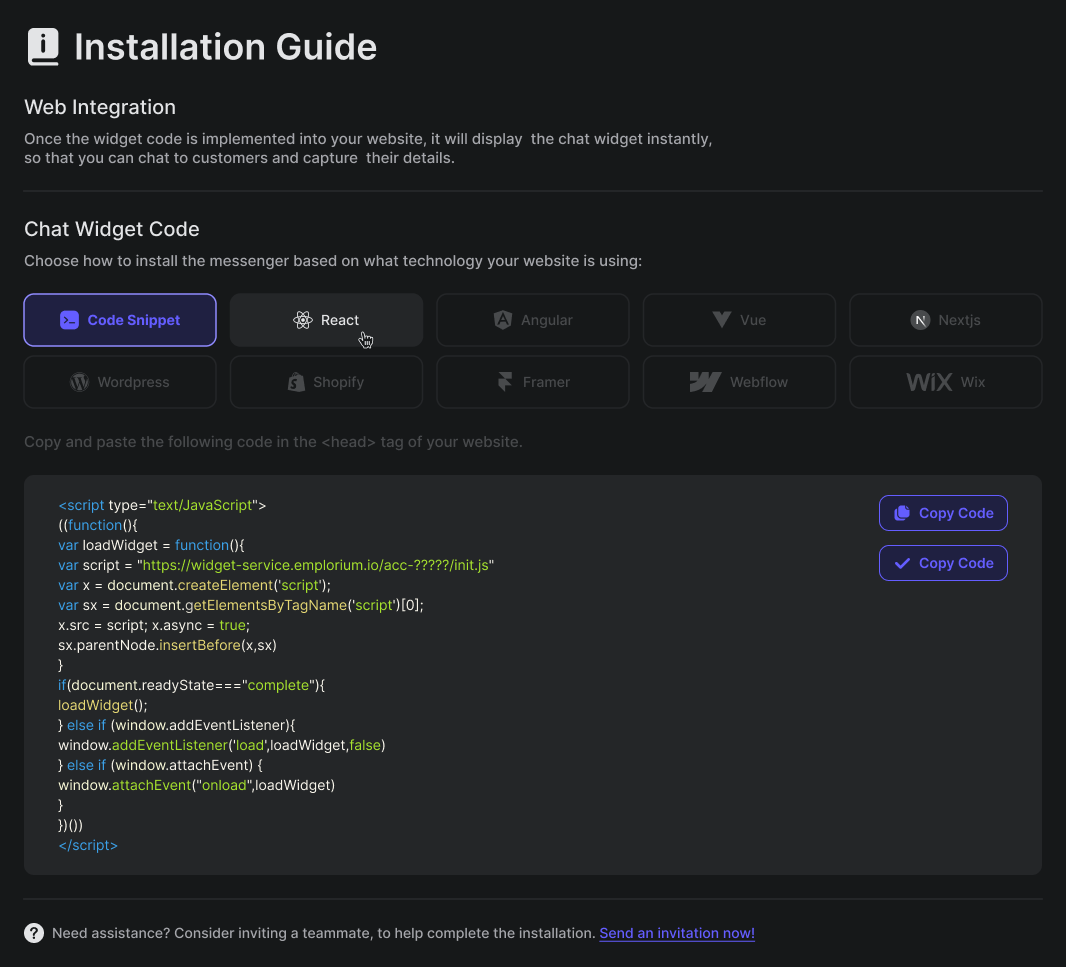This screenshot has width=1066, height=967.
Task: Click the Webflow logo icon
Action: point(705,382)
